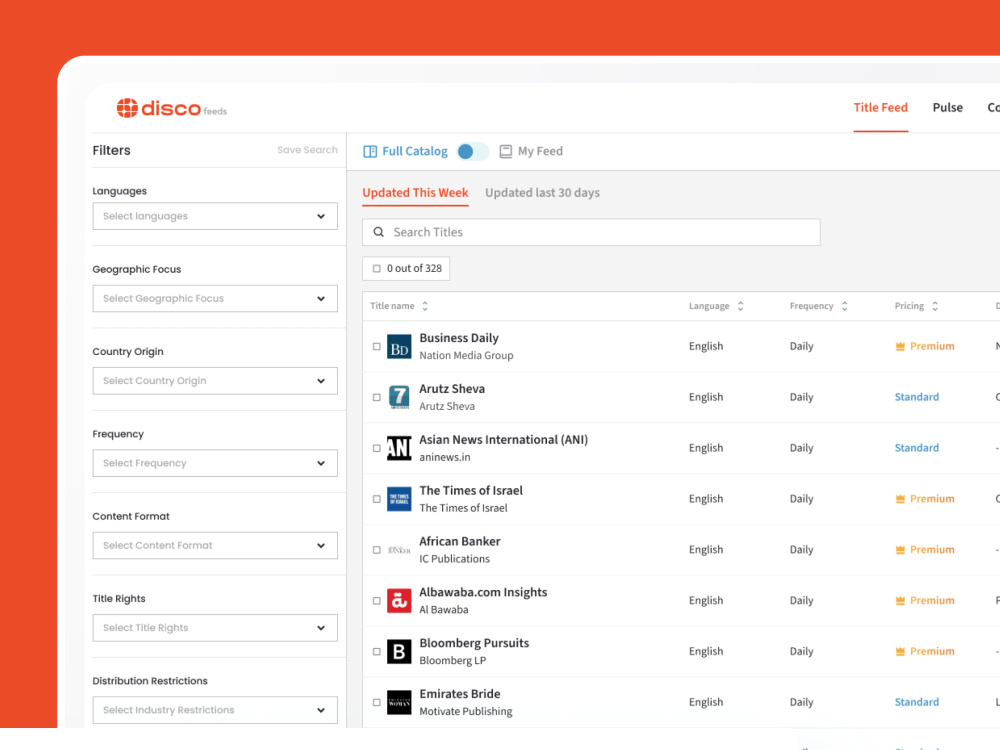
Task: Click the Nation Media Group text
Action: coord(466,355)
